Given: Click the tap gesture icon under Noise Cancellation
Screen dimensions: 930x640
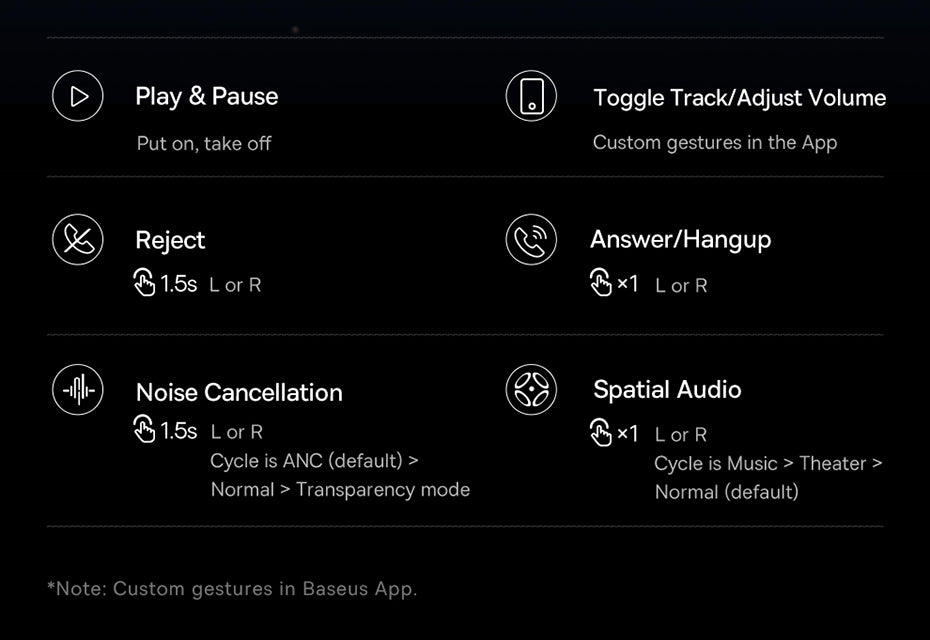Looking at the screenshot, I should pos(145,431).
